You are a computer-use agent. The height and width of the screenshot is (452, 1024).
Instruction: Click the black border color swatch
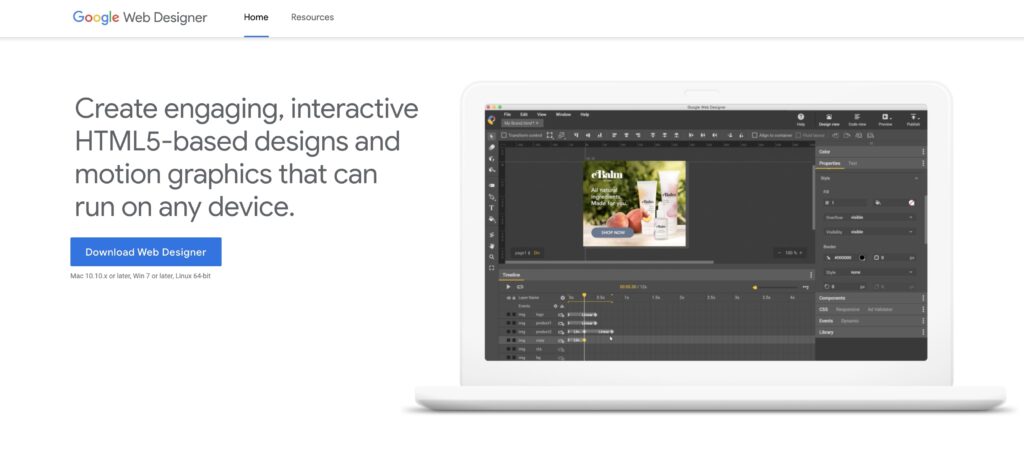[x=862, y=257]
